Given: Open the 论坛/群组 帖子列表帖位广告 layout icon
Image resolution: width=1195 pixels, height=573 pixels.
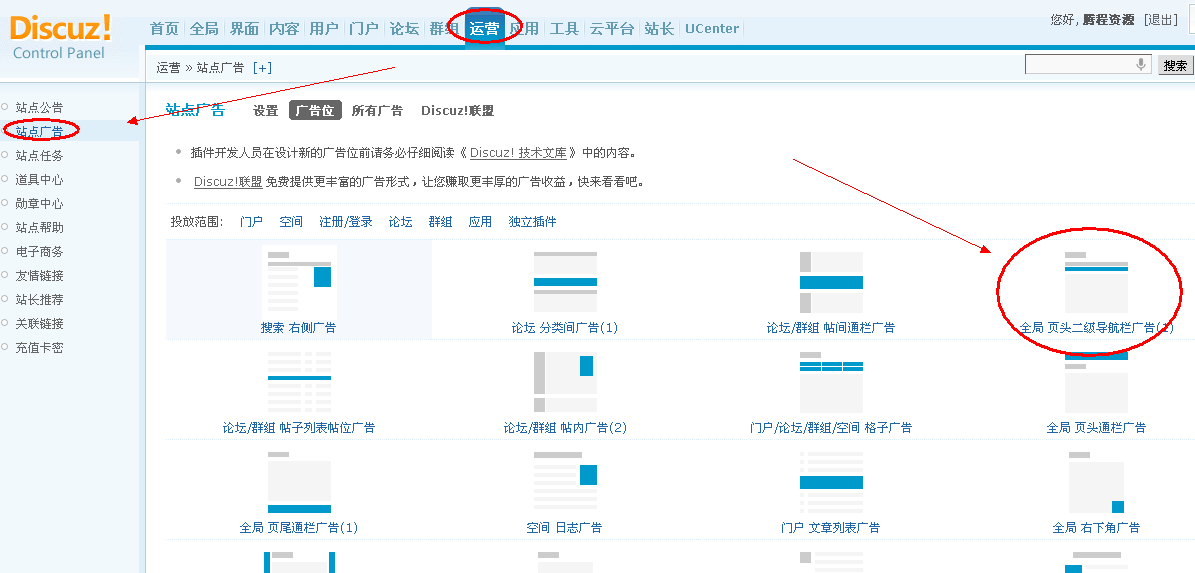Looking at the screenshot, I should point(299,383).
